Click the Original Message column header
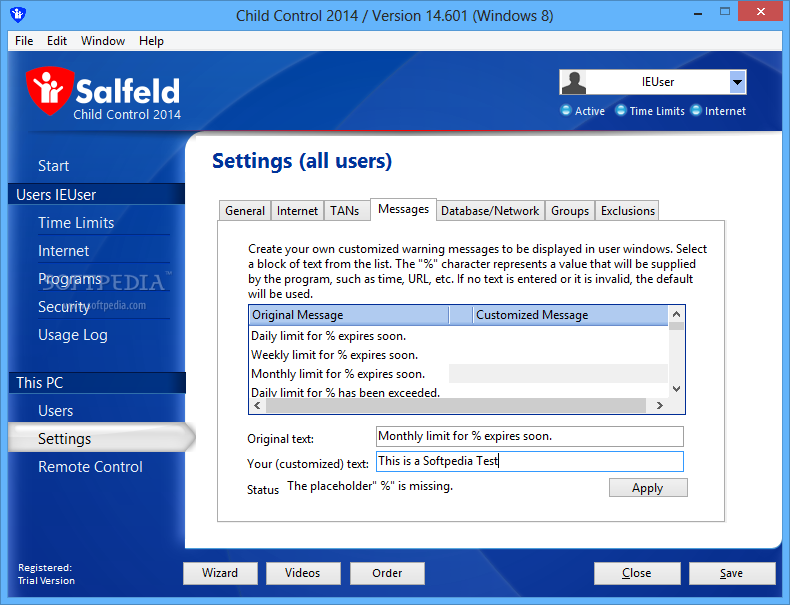Screen dimensions: 790x605 coord(349,315)
